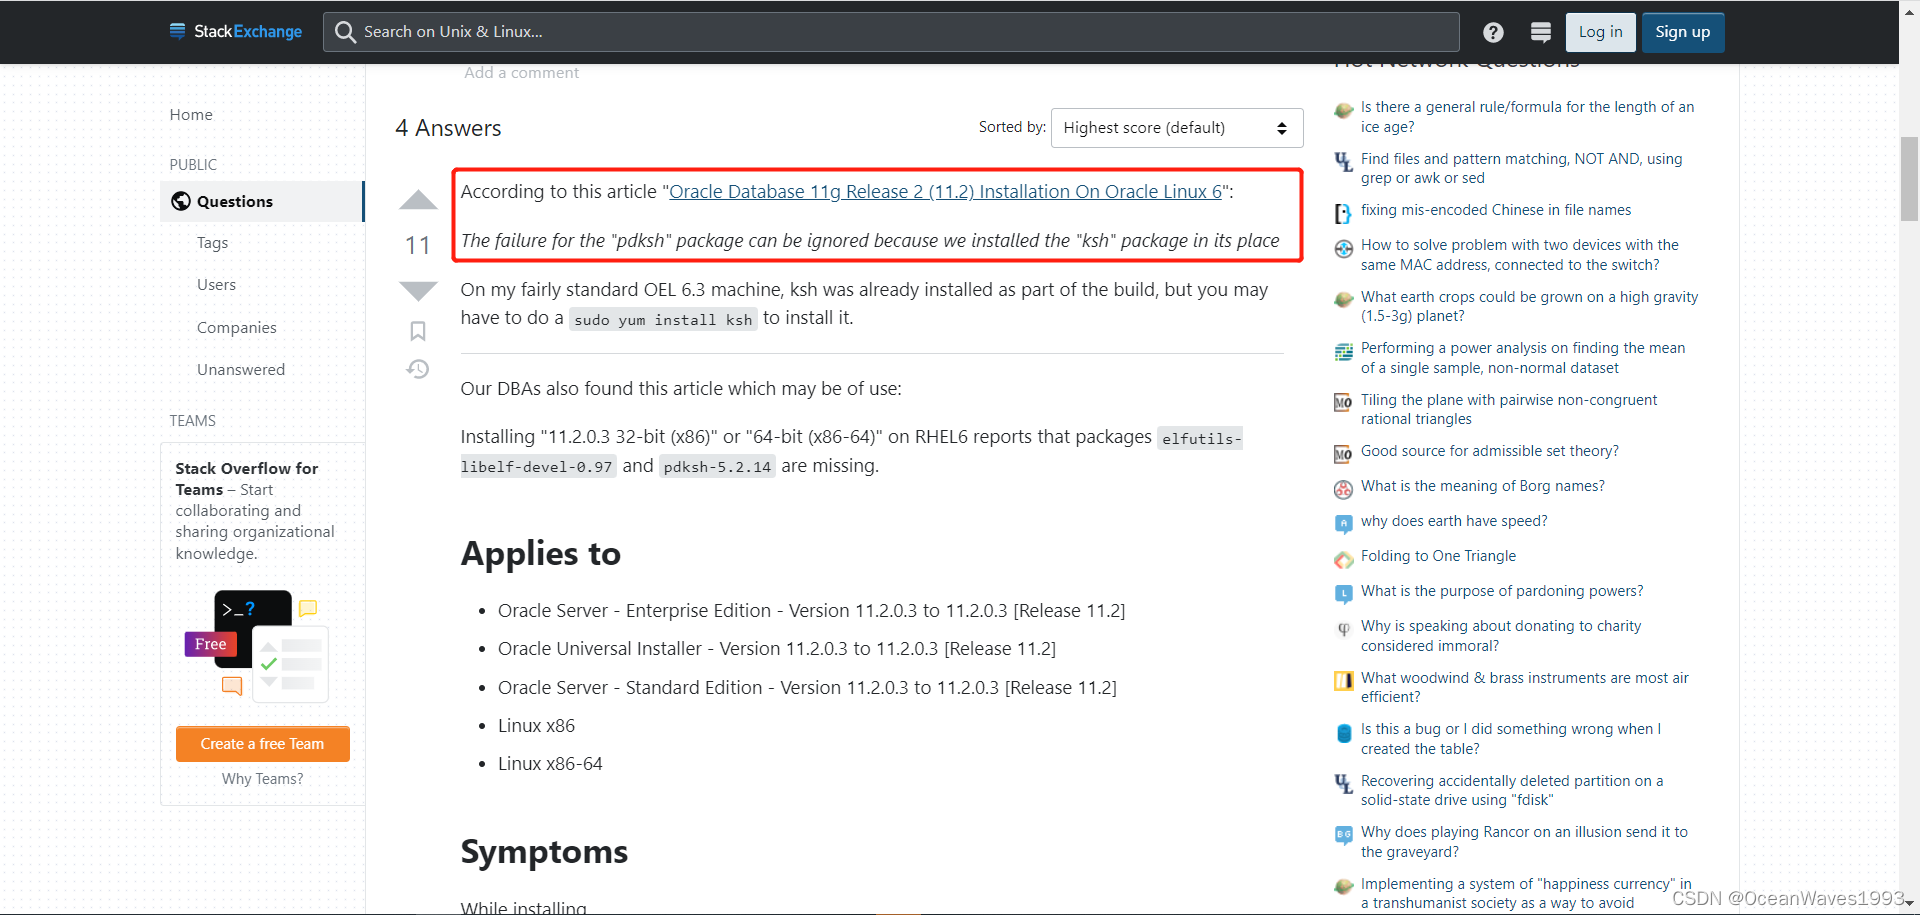Click site icon beside created the table question
The image size is (1920, 915).
pos(1344,732)
